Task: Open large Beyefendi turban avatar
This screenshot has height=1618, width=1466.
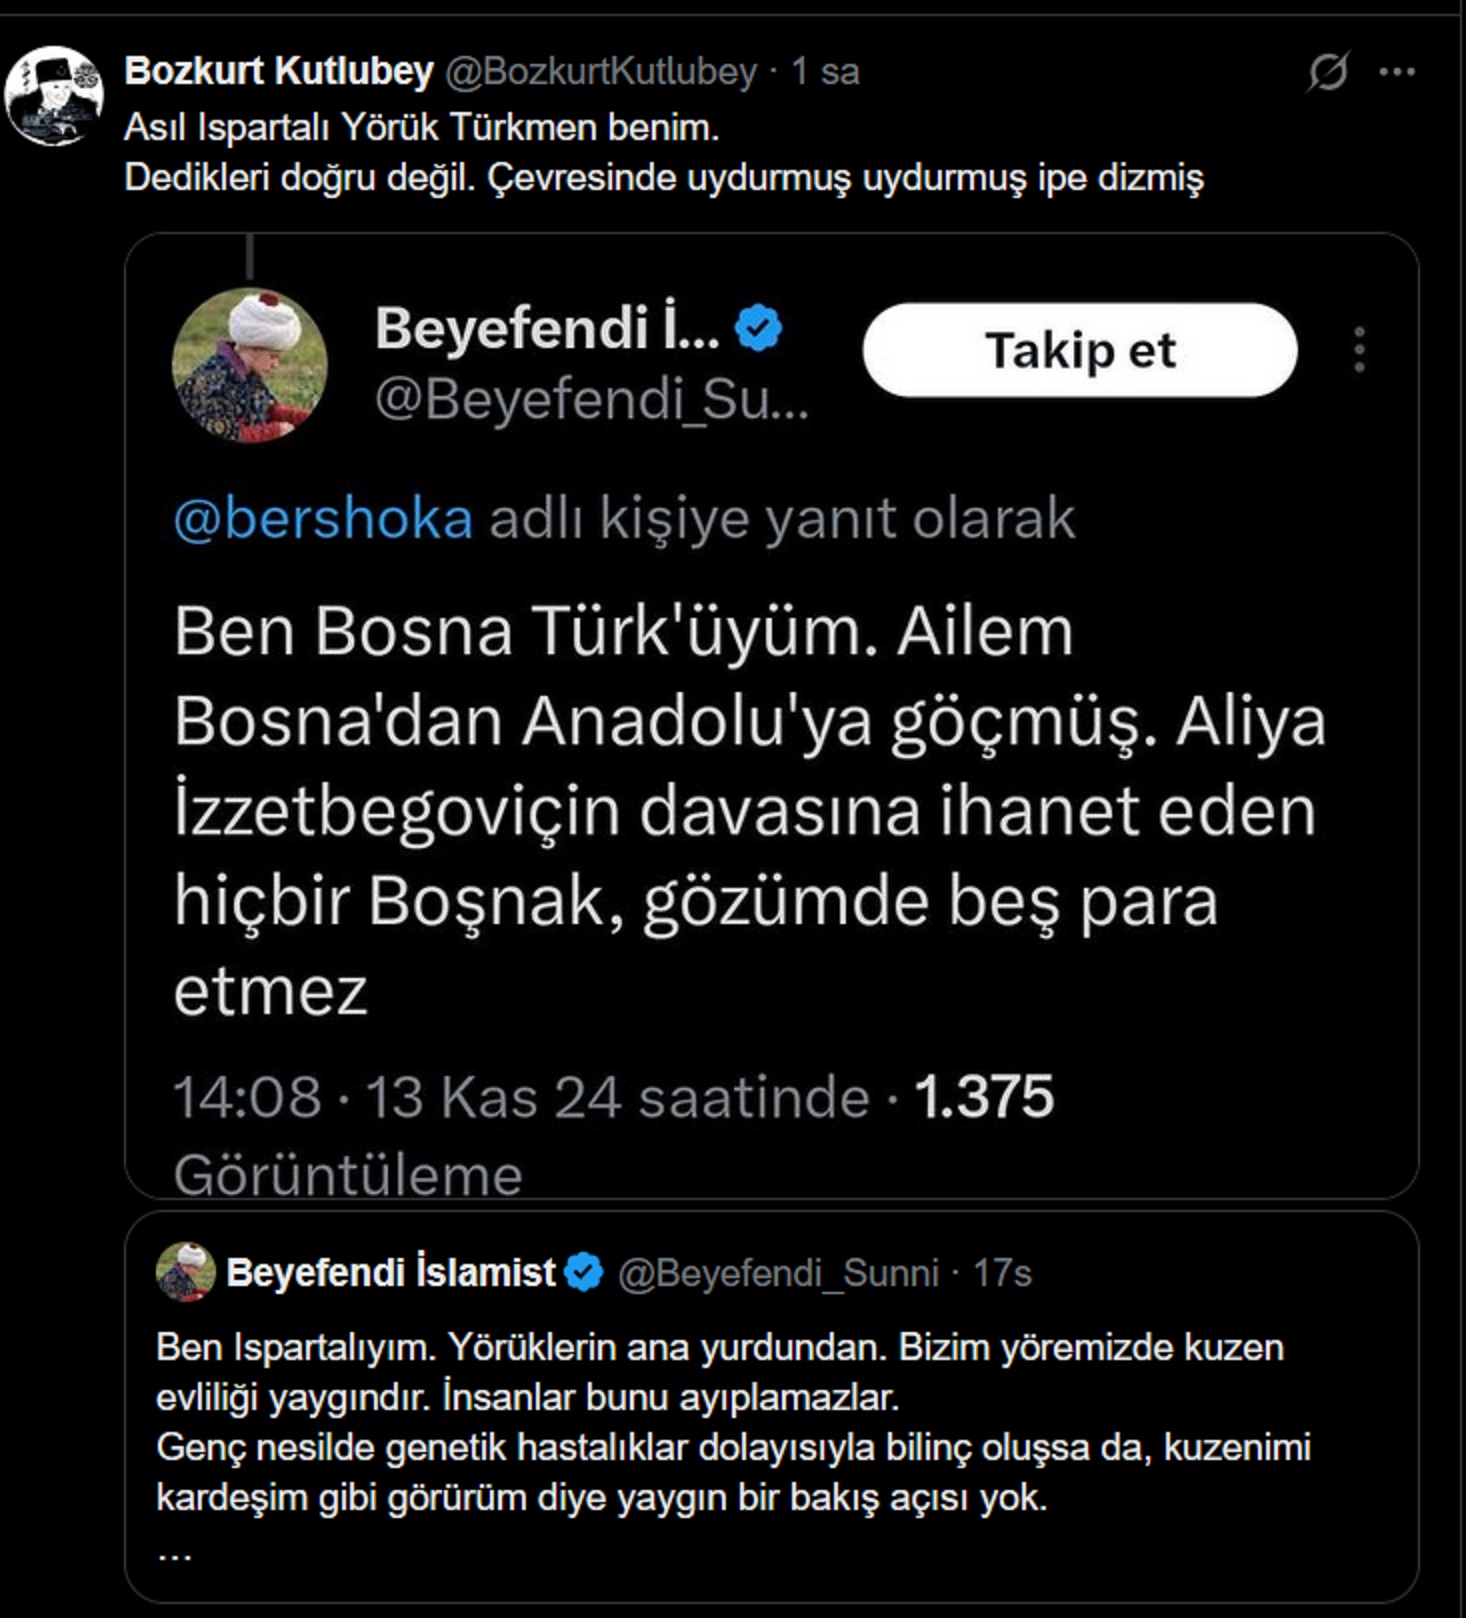Action: click(250, 364)
